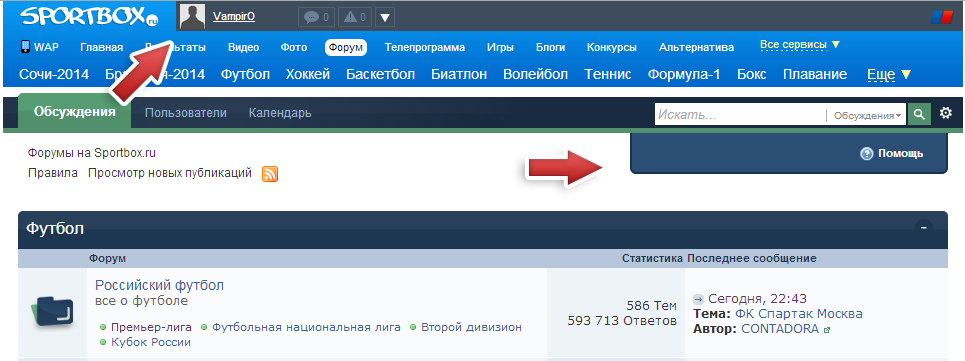
Task: Open Футбольная национальная лига subforum
Action: click(306, 327)
